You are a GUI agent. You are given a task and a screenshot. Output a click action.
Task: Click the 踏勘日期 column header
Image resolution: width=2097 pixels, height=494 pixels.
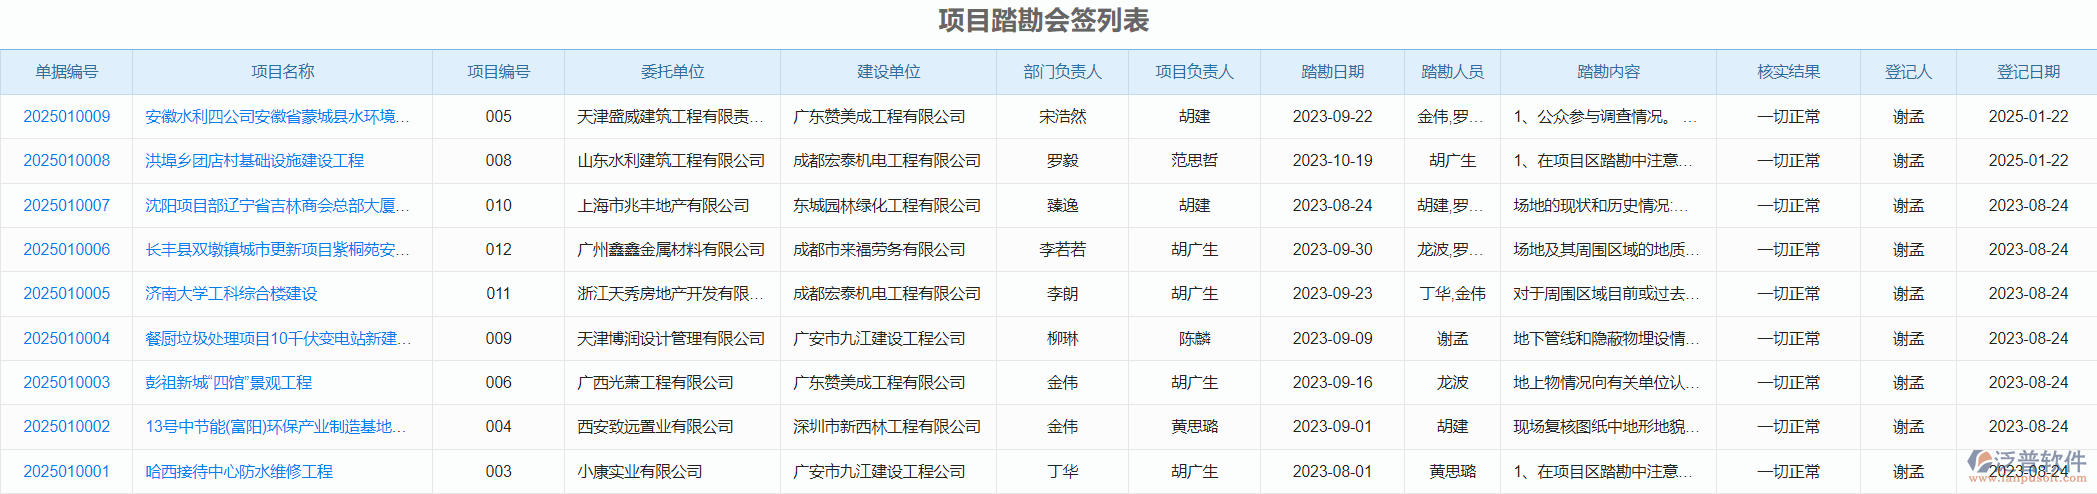point(1333,72)
